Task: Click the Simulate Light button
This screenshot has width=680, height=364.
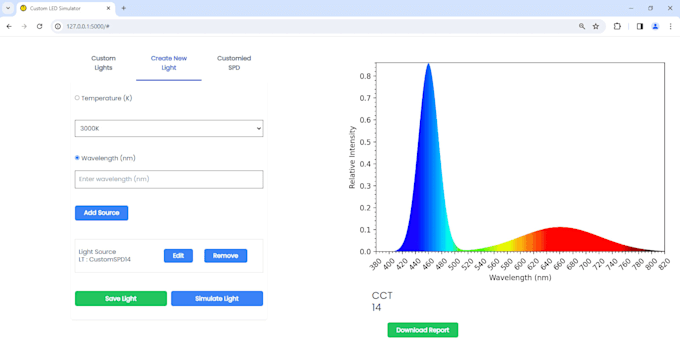Action: pyautogui.click(x=217, y=298)
